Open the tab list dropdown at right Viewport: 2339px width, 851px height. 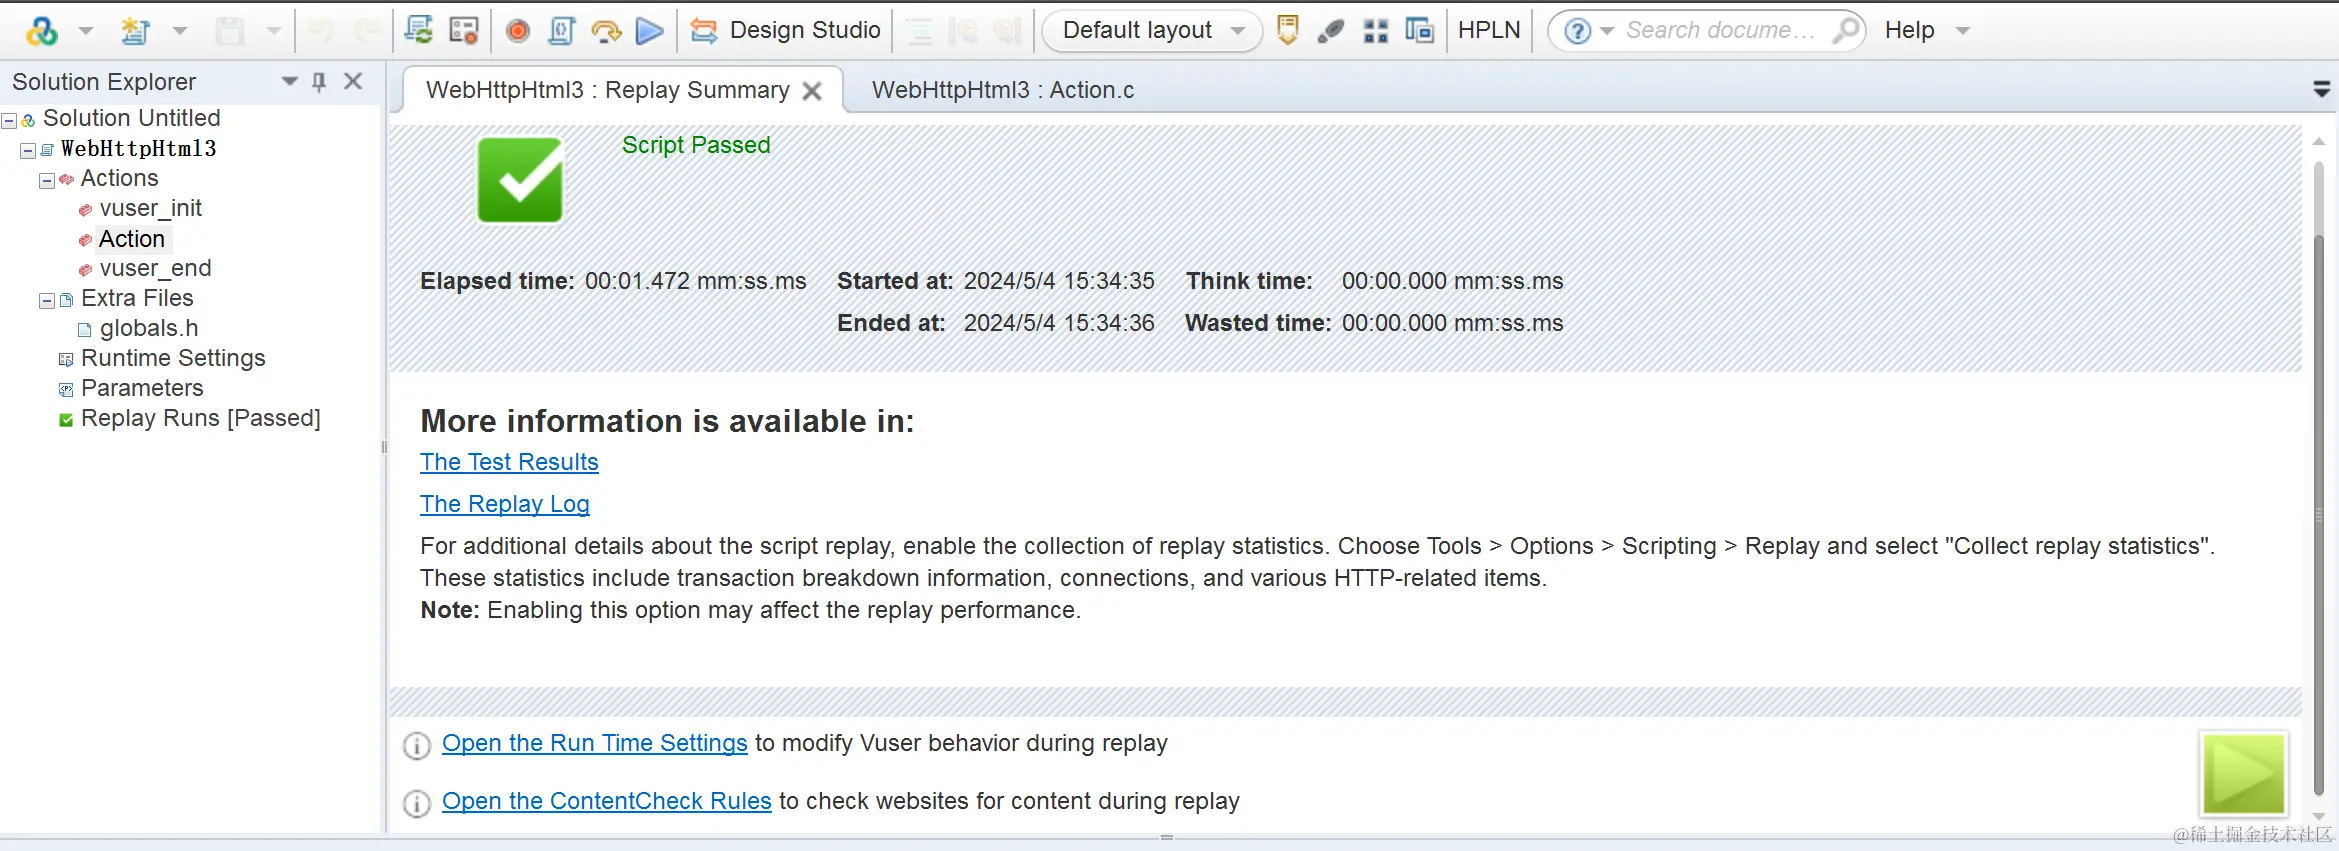[x=2322, y=90]
